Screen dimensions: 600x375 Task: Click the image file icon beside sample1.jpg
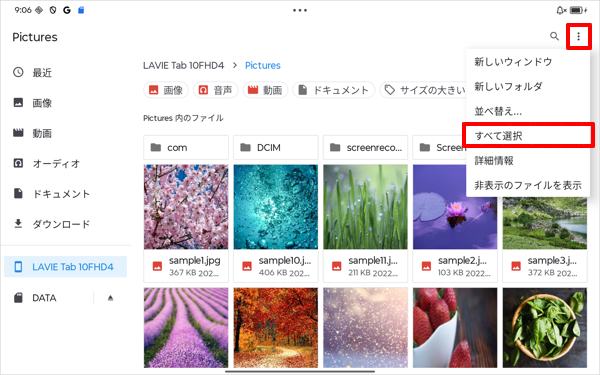tap(157, 266)
